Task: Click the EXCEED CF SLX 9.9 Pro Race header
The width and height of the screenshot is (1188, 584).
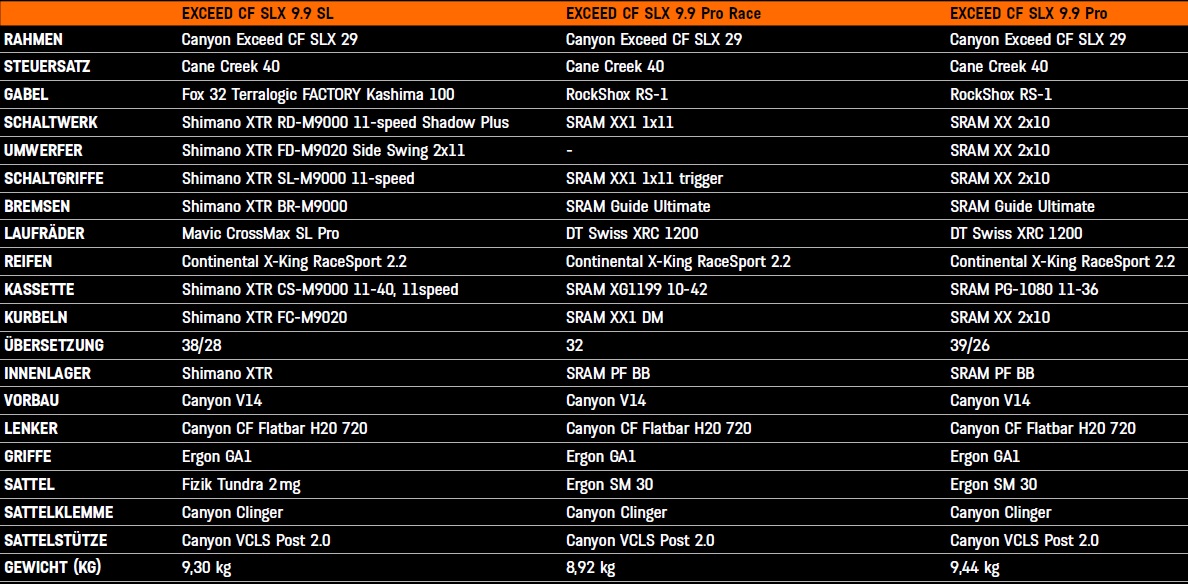Action: click(664, 13)
